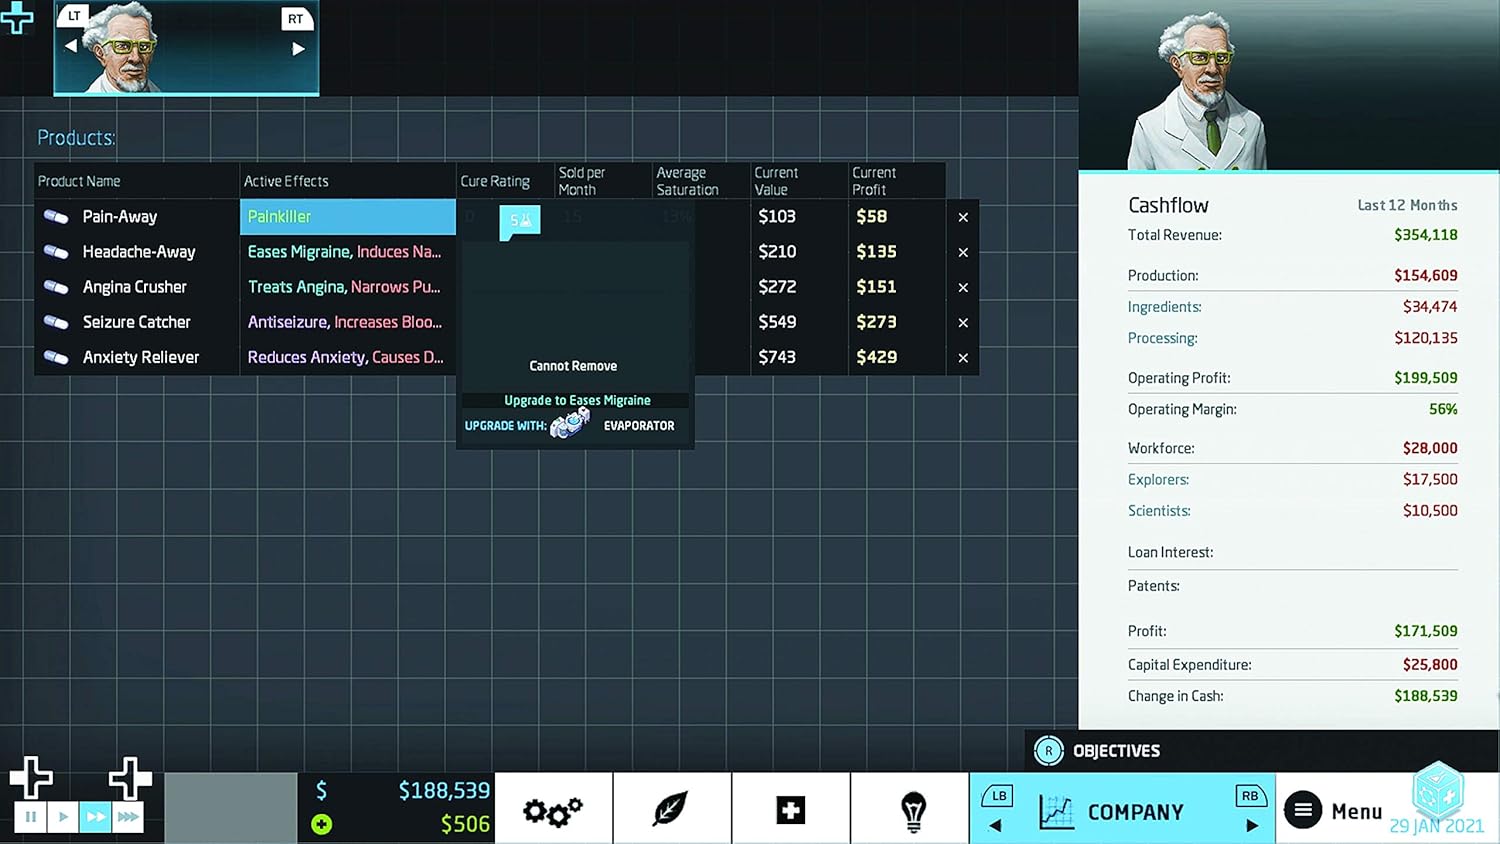Open the research lightbulb panel
Image resolution: width=1500 pixels, height=844 pixels.
pos(913,810)
